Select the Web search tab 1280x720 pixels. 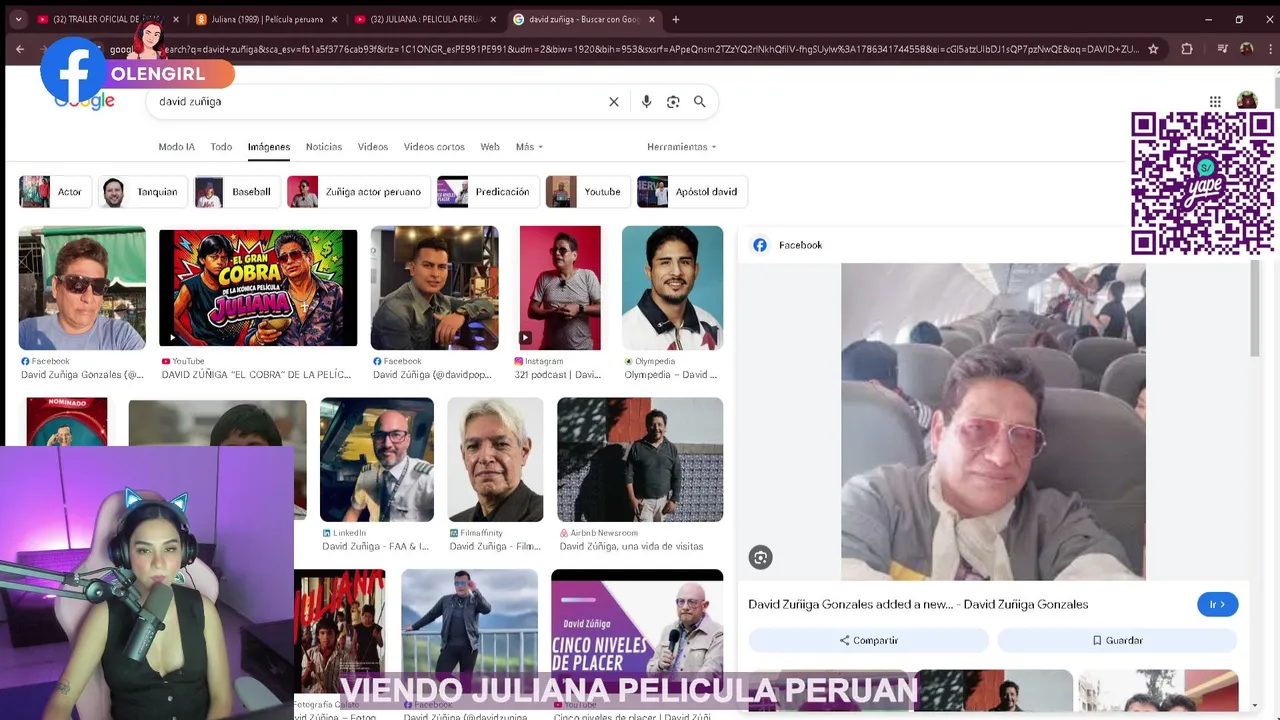[490, 147]
